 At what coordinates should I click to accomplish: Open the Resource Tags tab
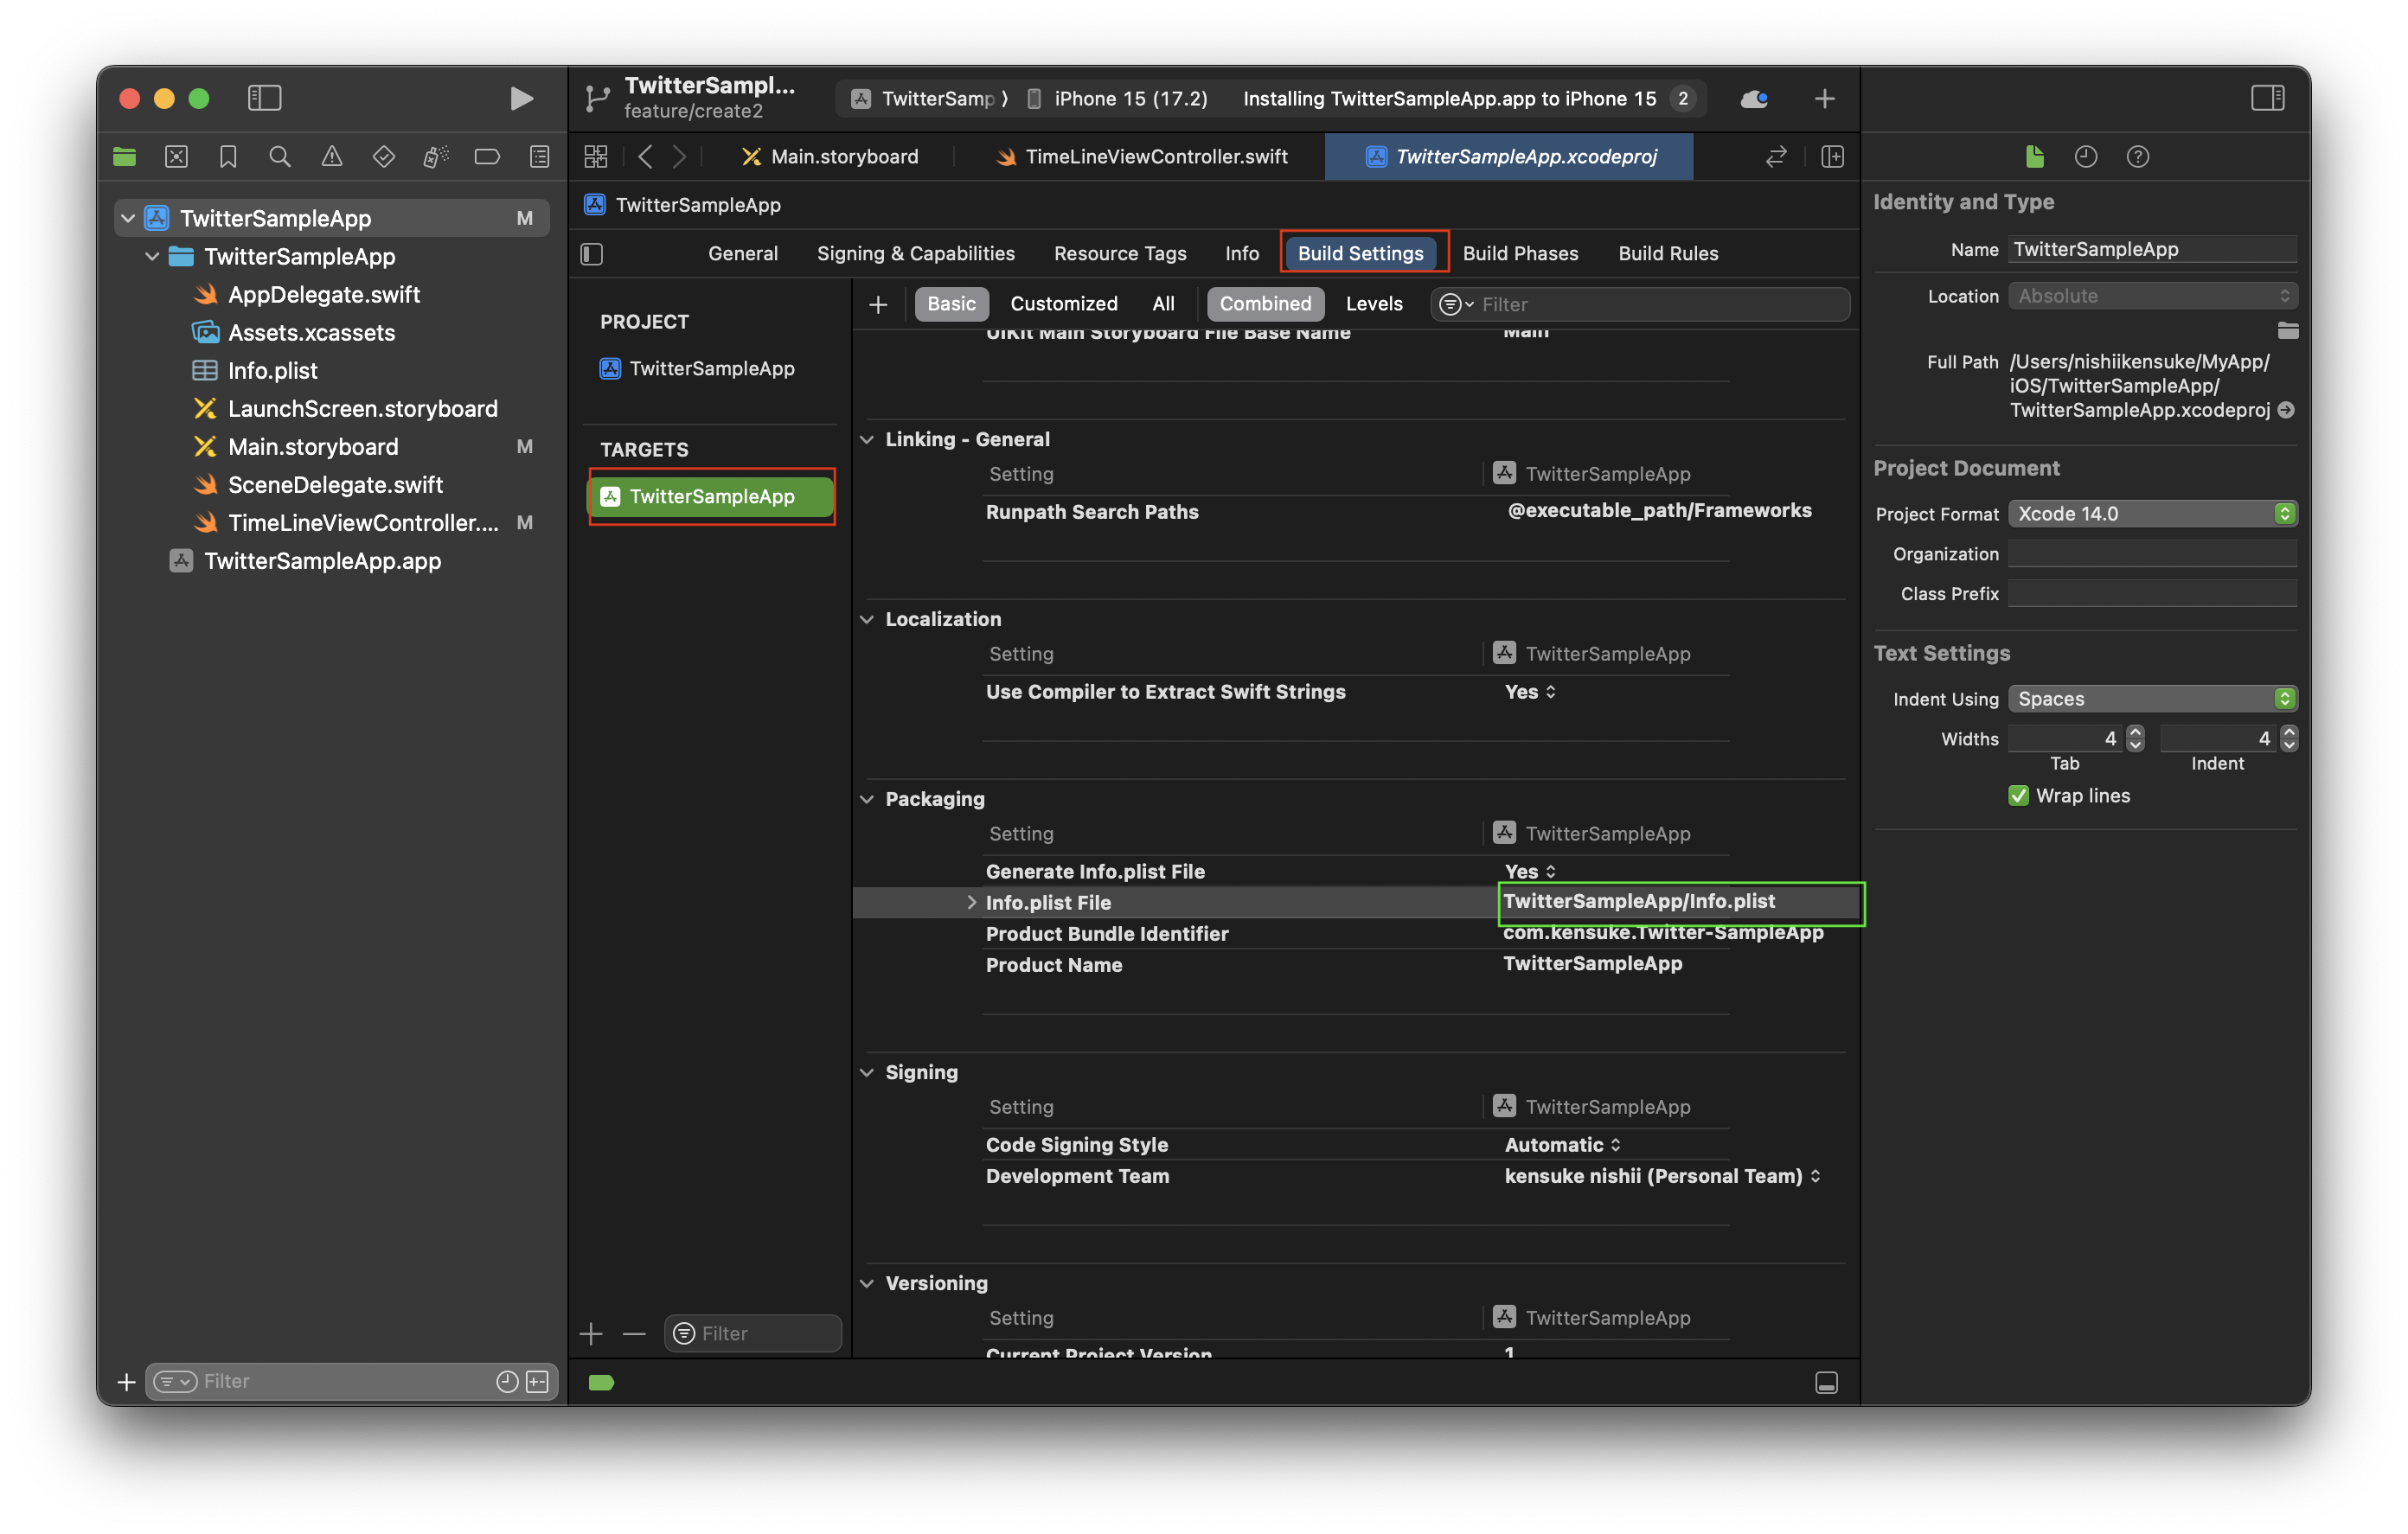coord(1120,254)
